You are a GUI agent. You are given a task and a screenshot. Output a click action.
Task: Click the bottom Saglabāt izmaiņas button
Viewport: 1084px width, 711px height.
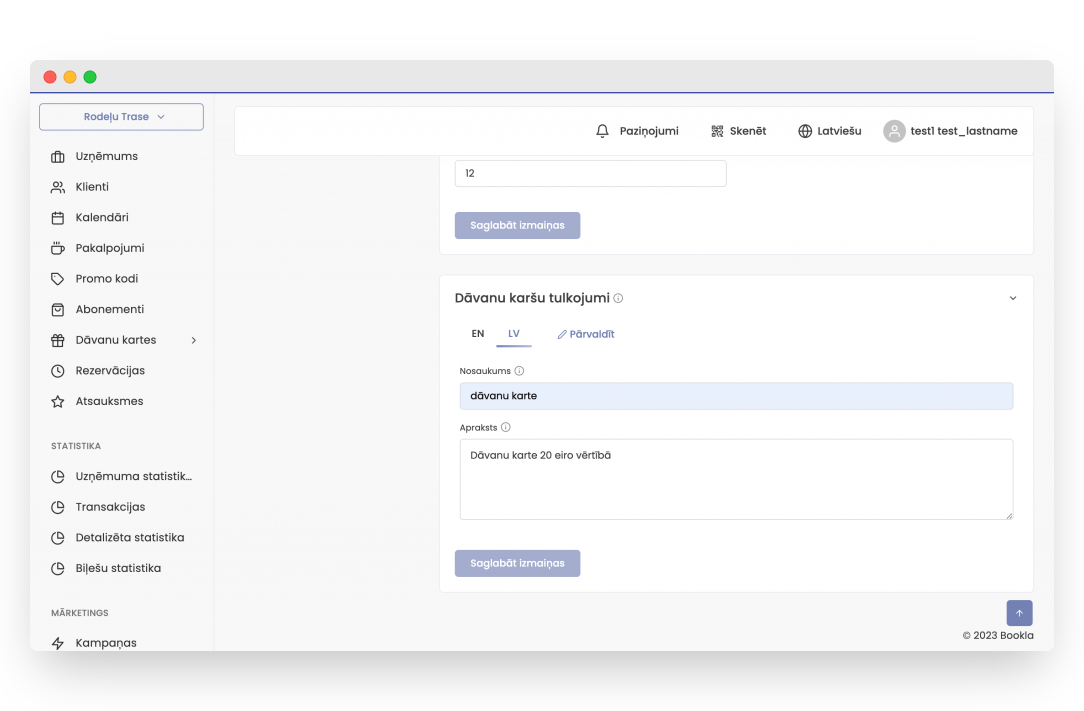click(517, 563)
